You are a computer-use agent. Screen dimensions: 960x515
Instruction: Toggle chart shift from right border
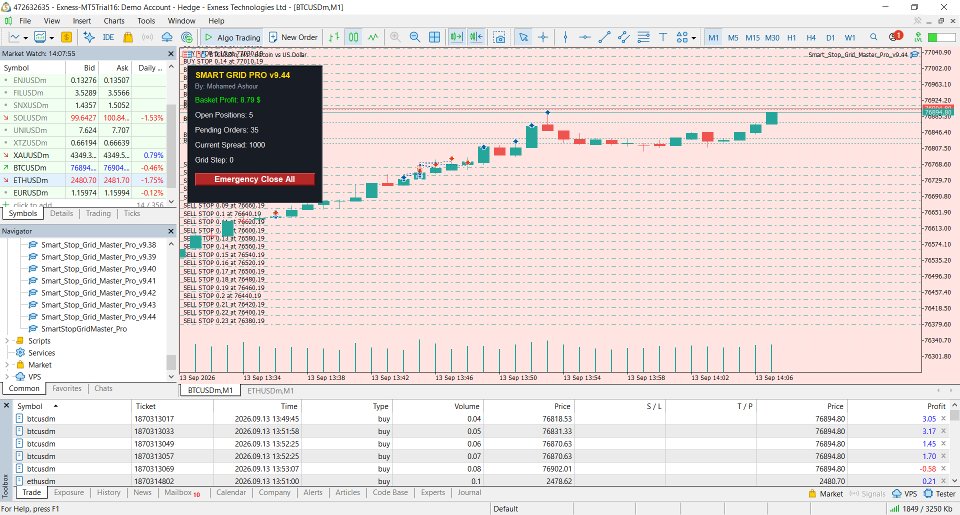click(476, 37)
